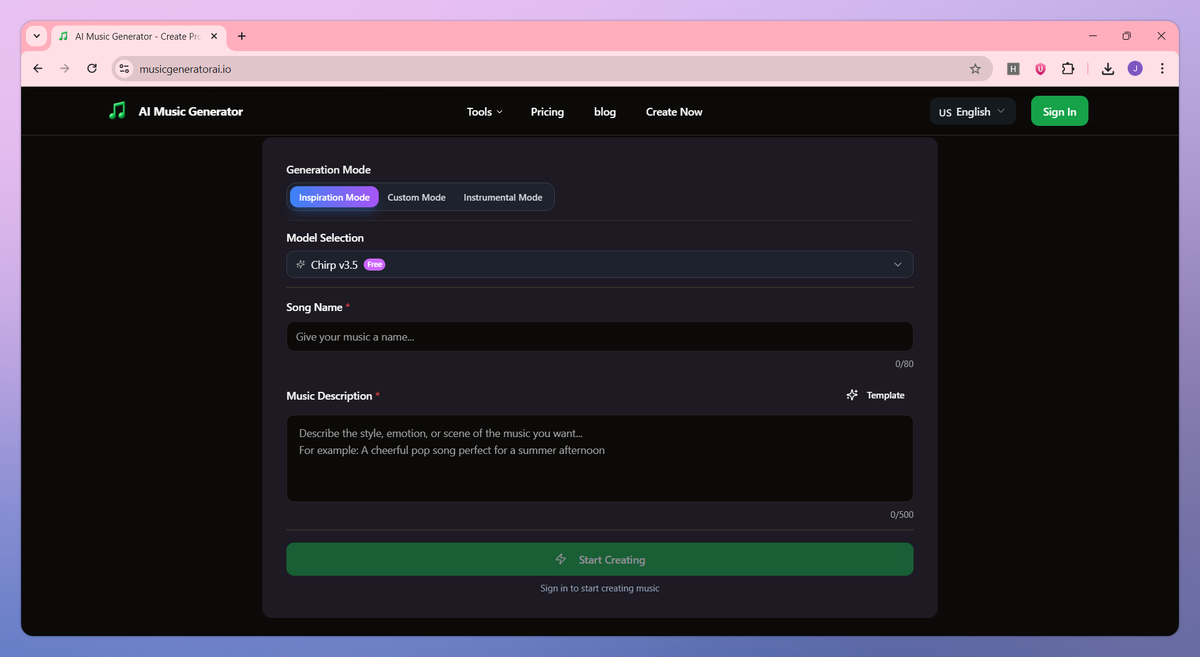Switch to Instrumental Mode
The width and height of the screenshot is (1200, 657).
(503, 197)
